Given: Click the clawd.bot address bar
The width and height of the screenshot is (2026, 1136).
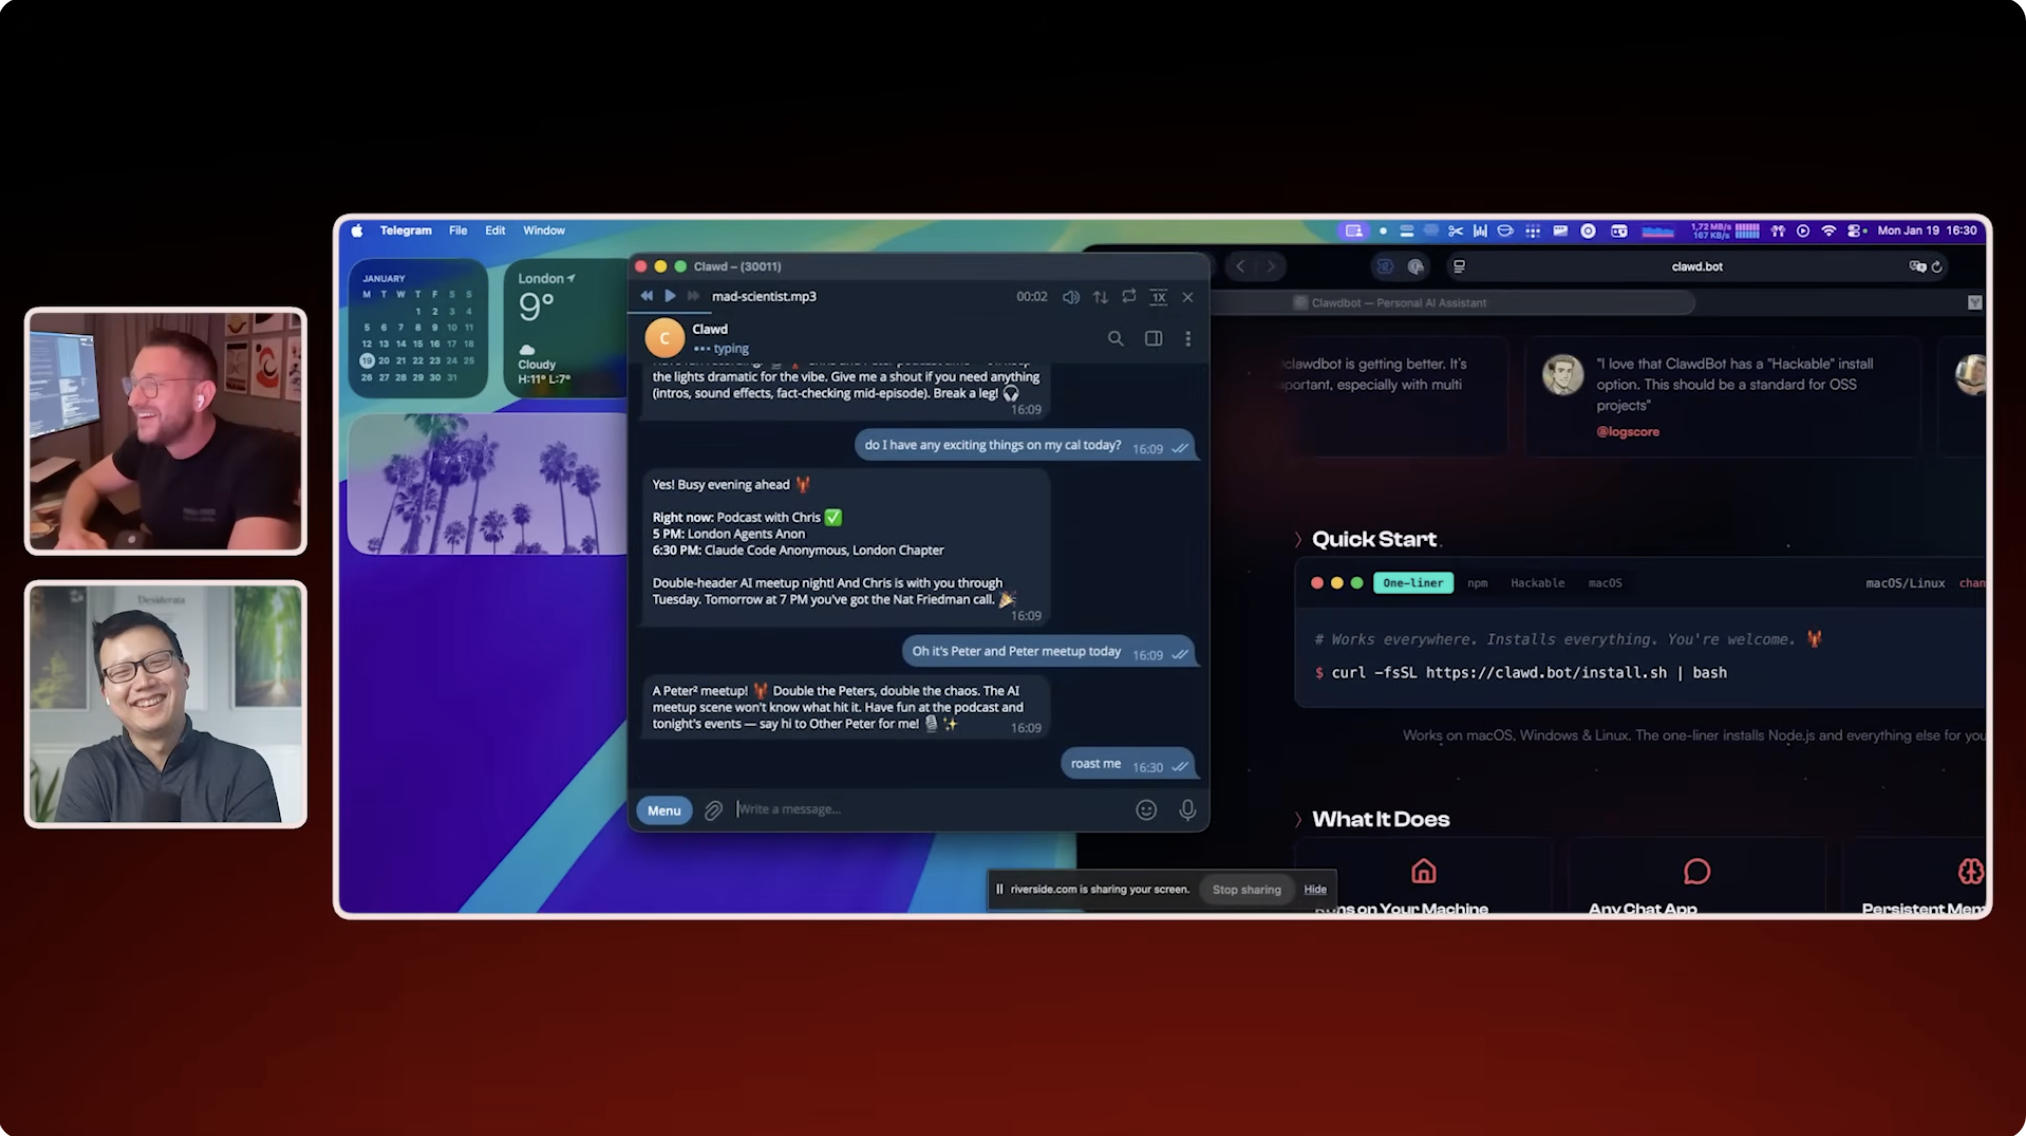Looking at the screenshot, I should coord(1696,267).
